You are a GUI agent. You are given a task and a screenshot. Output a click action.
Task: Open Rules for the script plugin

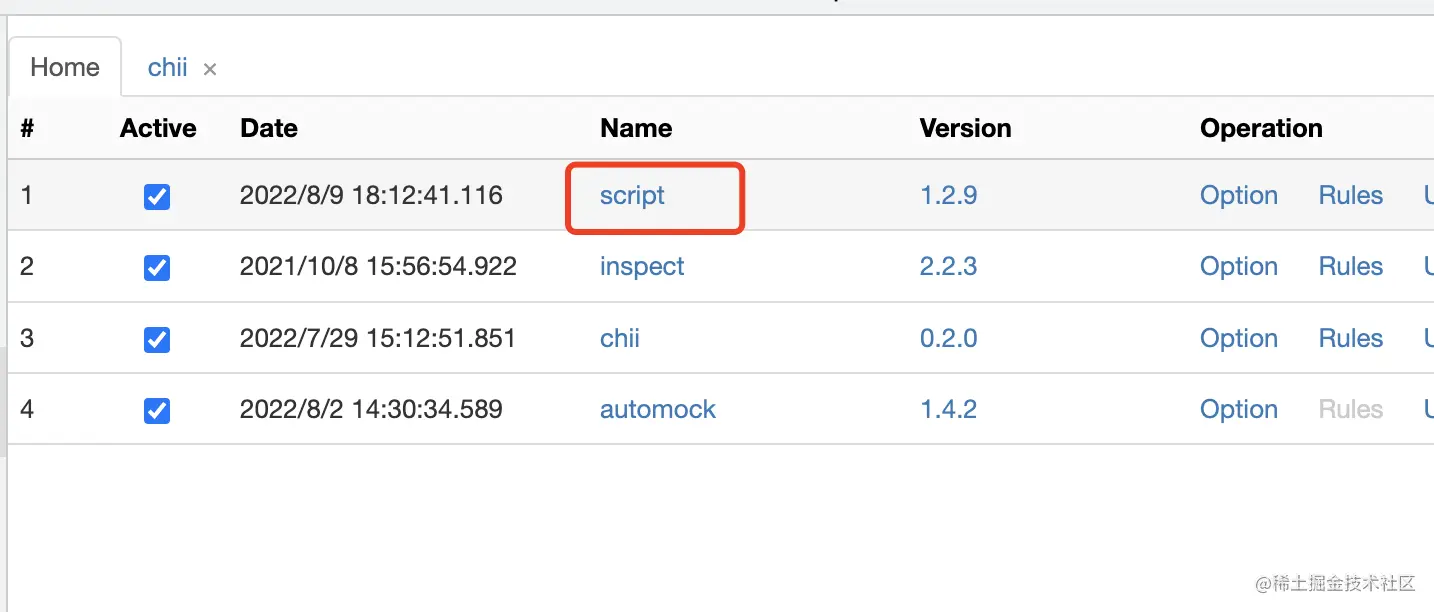[x=1351, y=195]
